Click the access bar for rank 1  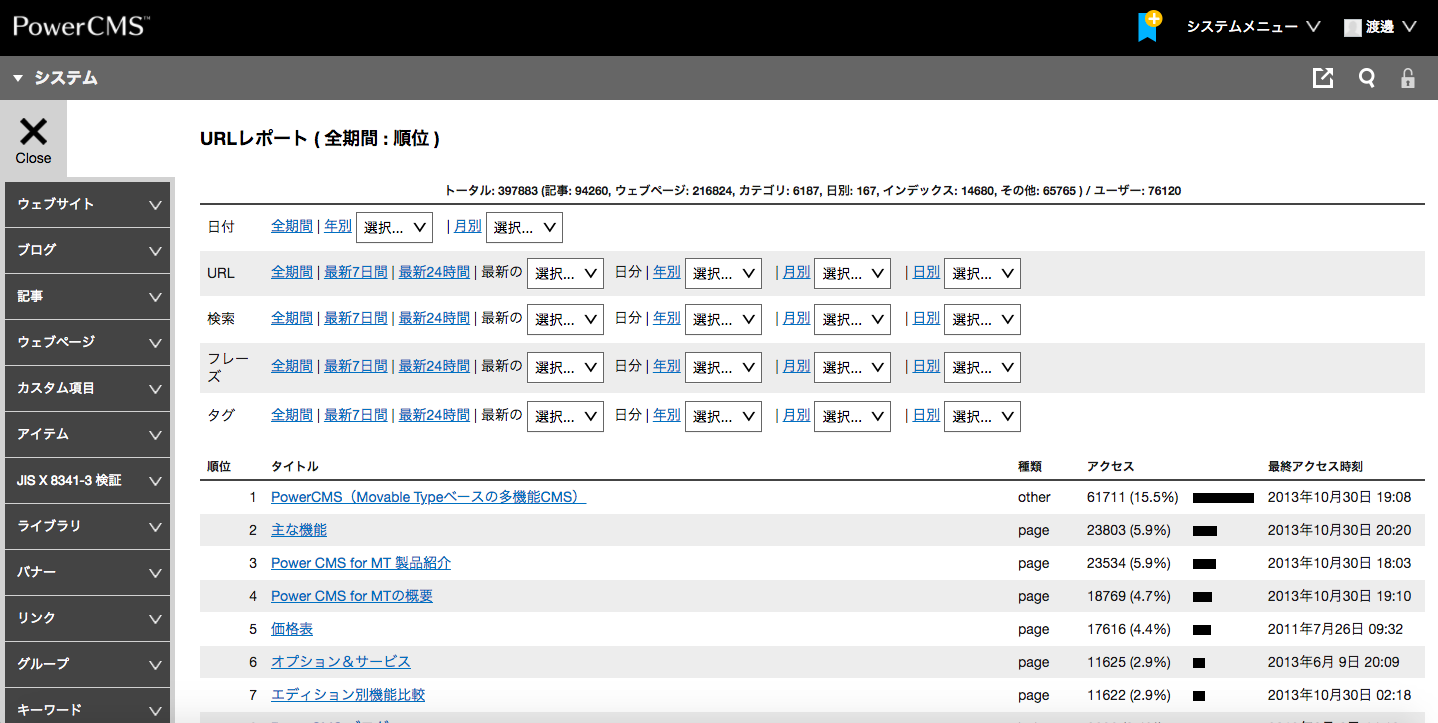[x=1223, y=497]
